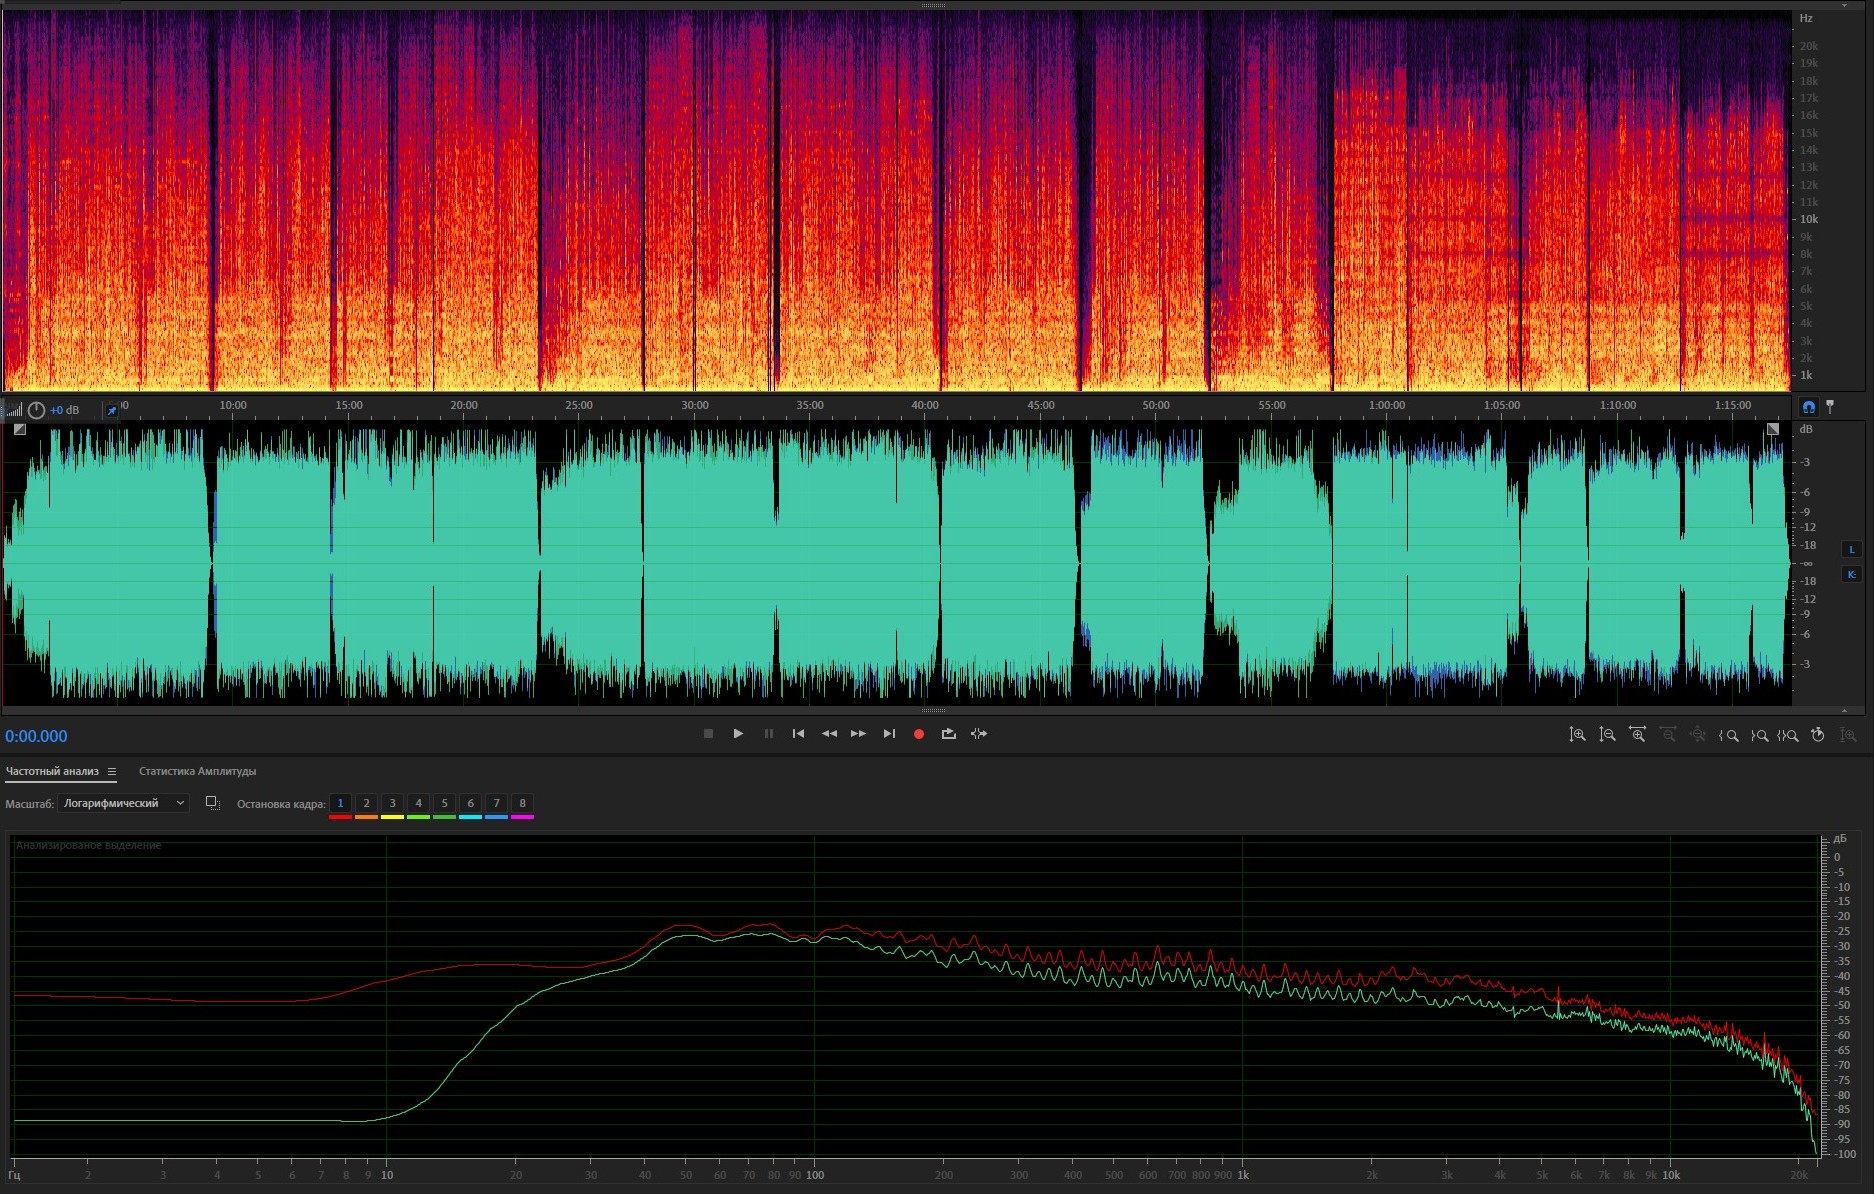Click the 0:00.000 timecode display
1874x1194 pixels.
[37, 737]
